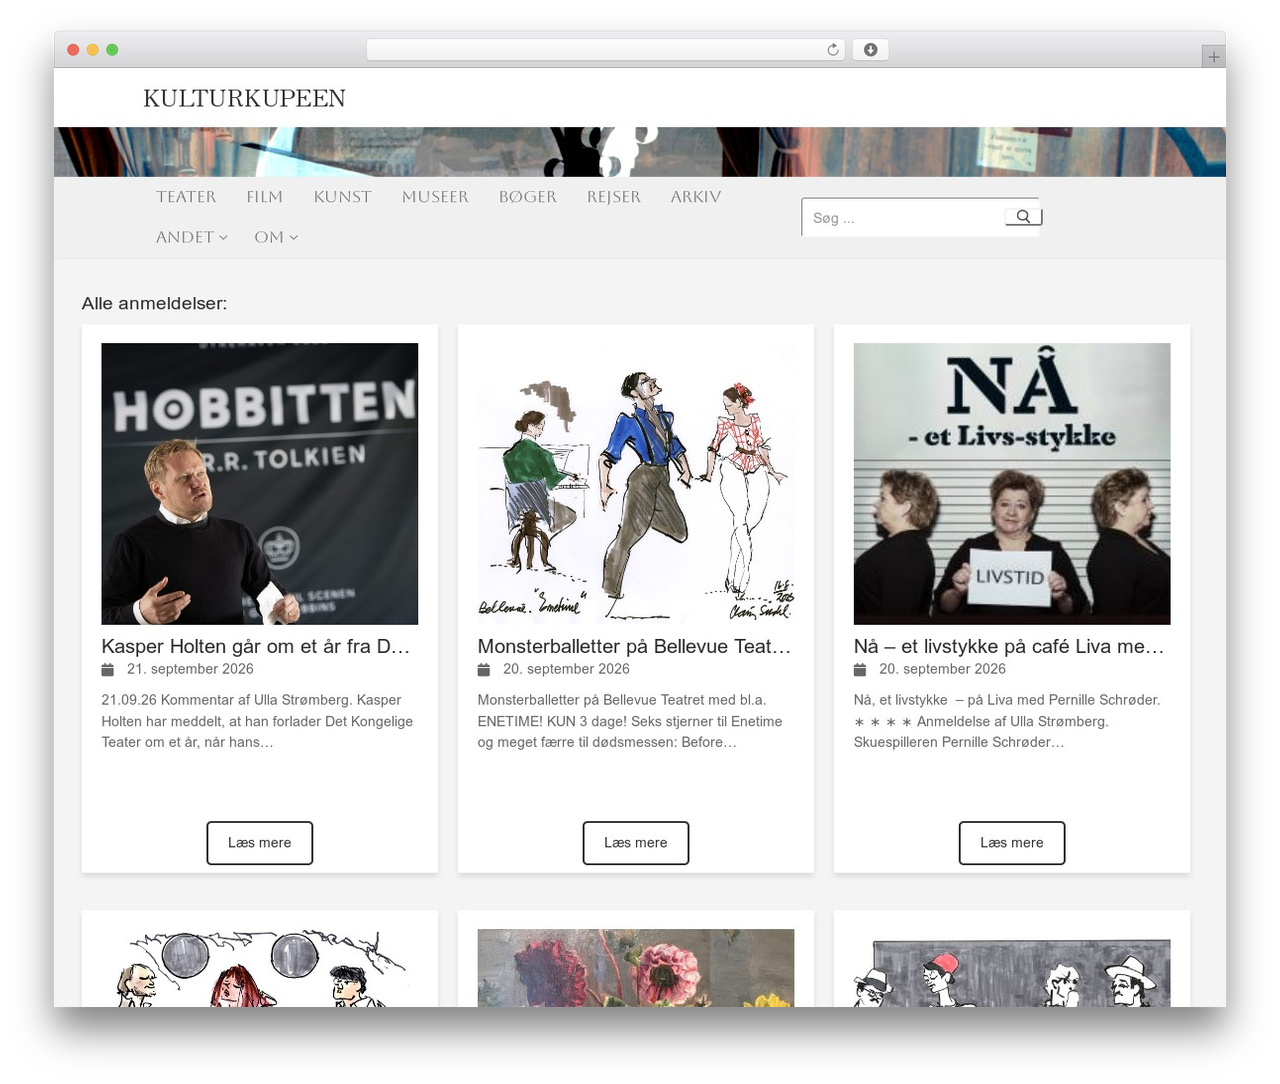Viewport: 1280px width, 1084px height.
Task: Open the Nå – et livstykke headline
Action: tap(1009, 646)
